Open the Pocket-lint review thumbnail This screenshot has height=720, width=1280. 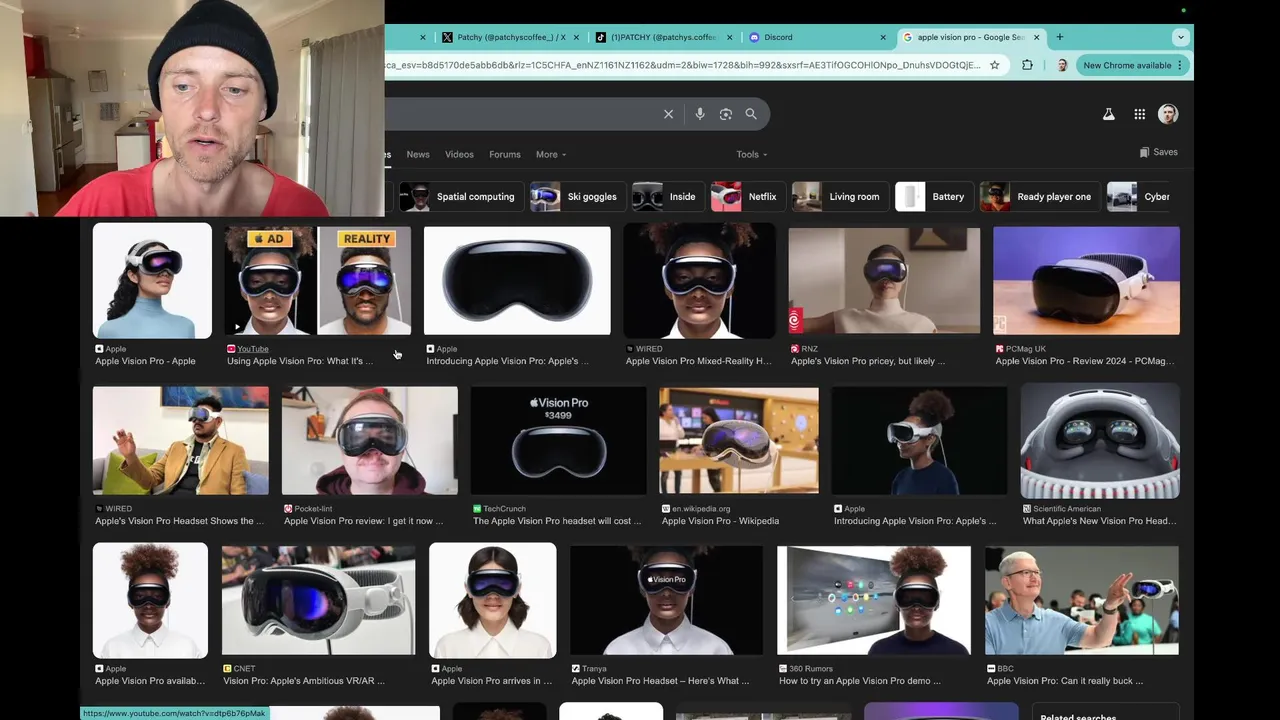370,441
